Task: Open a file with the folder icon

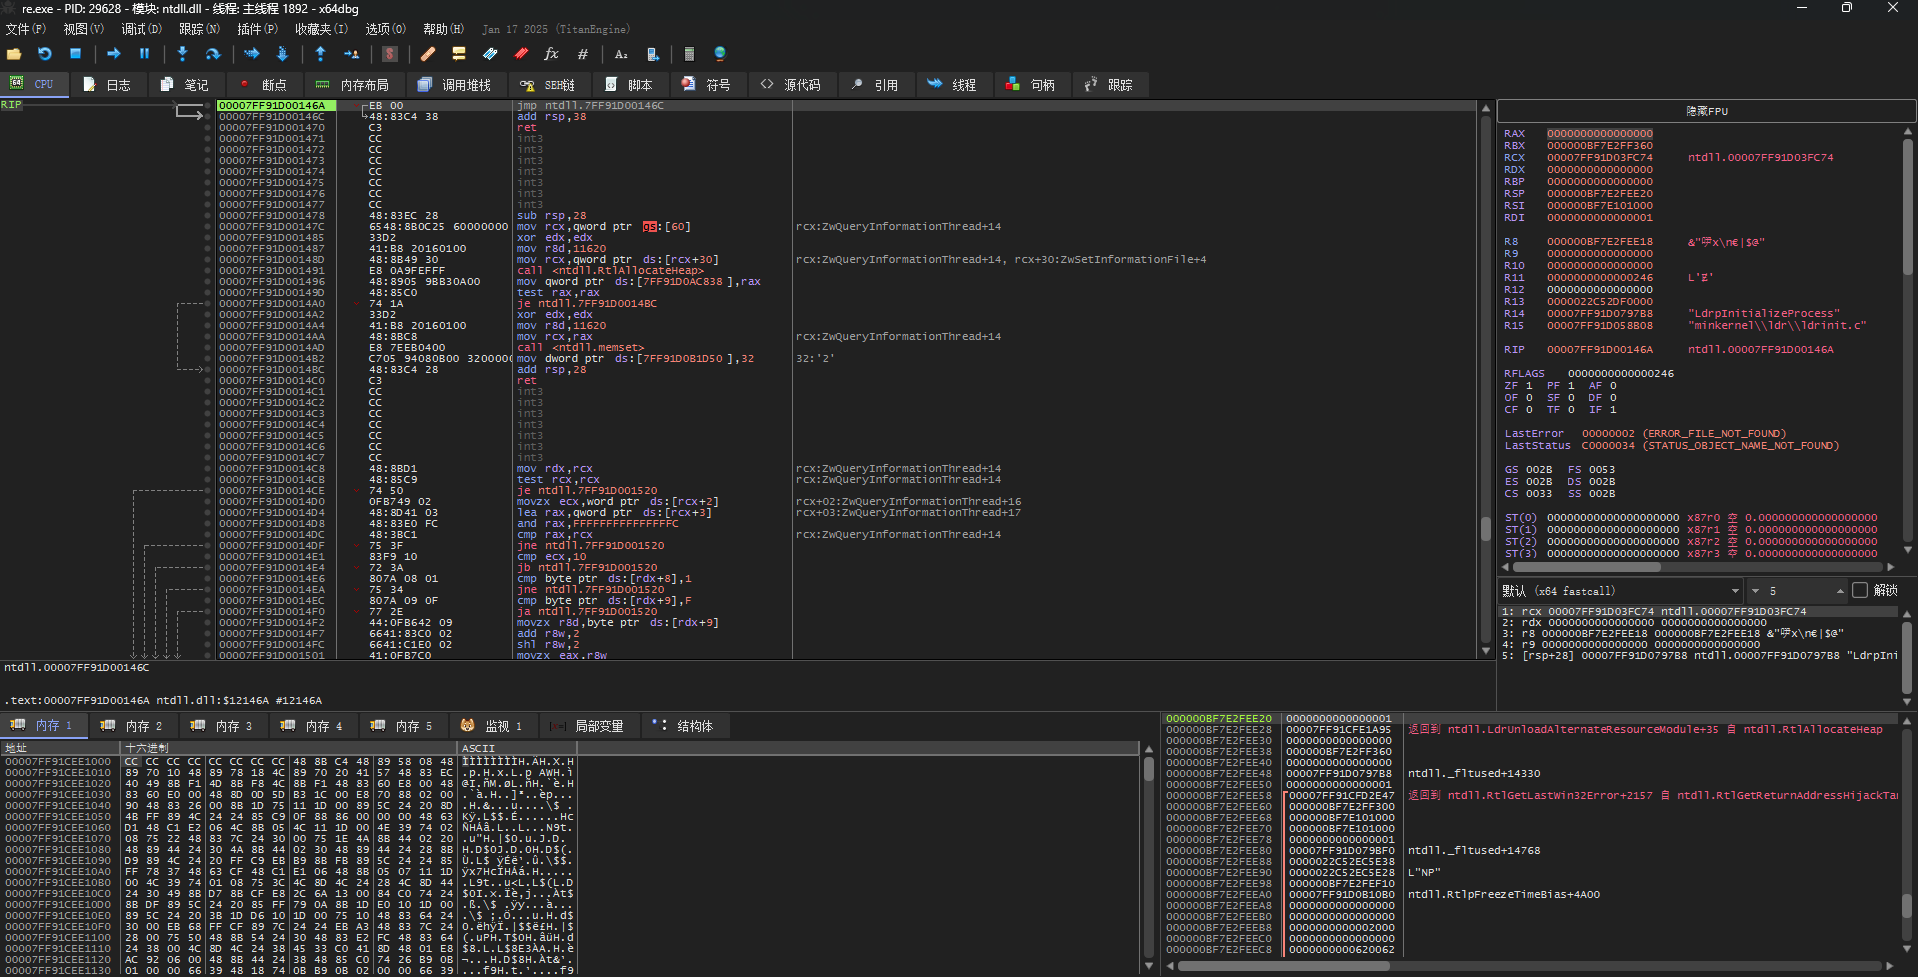Action: tap(14, 54)
